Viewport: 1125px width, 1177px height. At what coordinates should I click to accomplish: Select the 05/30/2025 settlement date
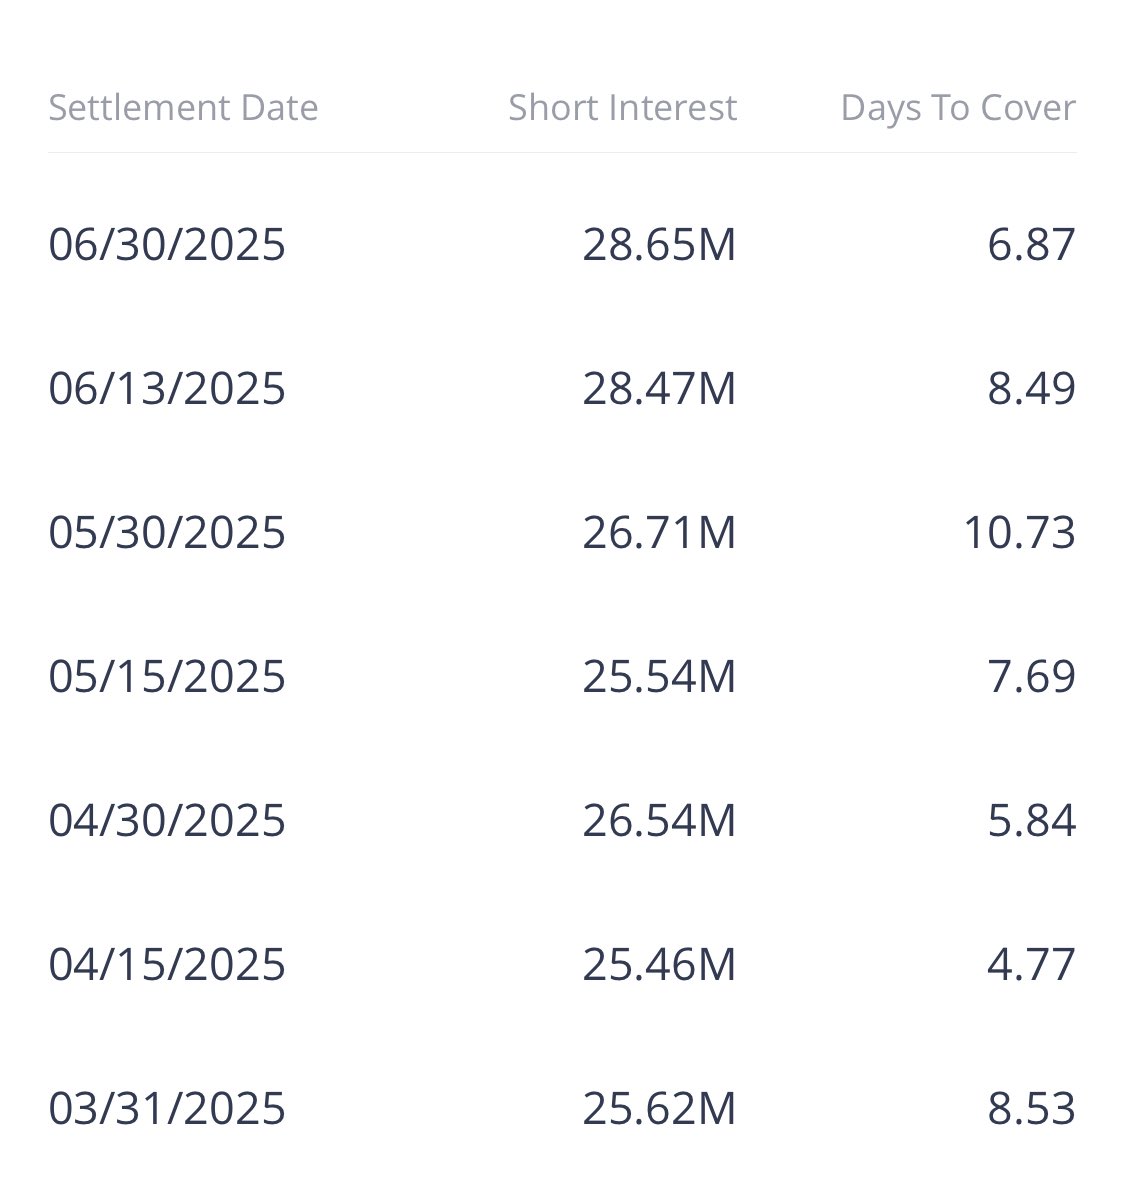(x=167, y=532)
